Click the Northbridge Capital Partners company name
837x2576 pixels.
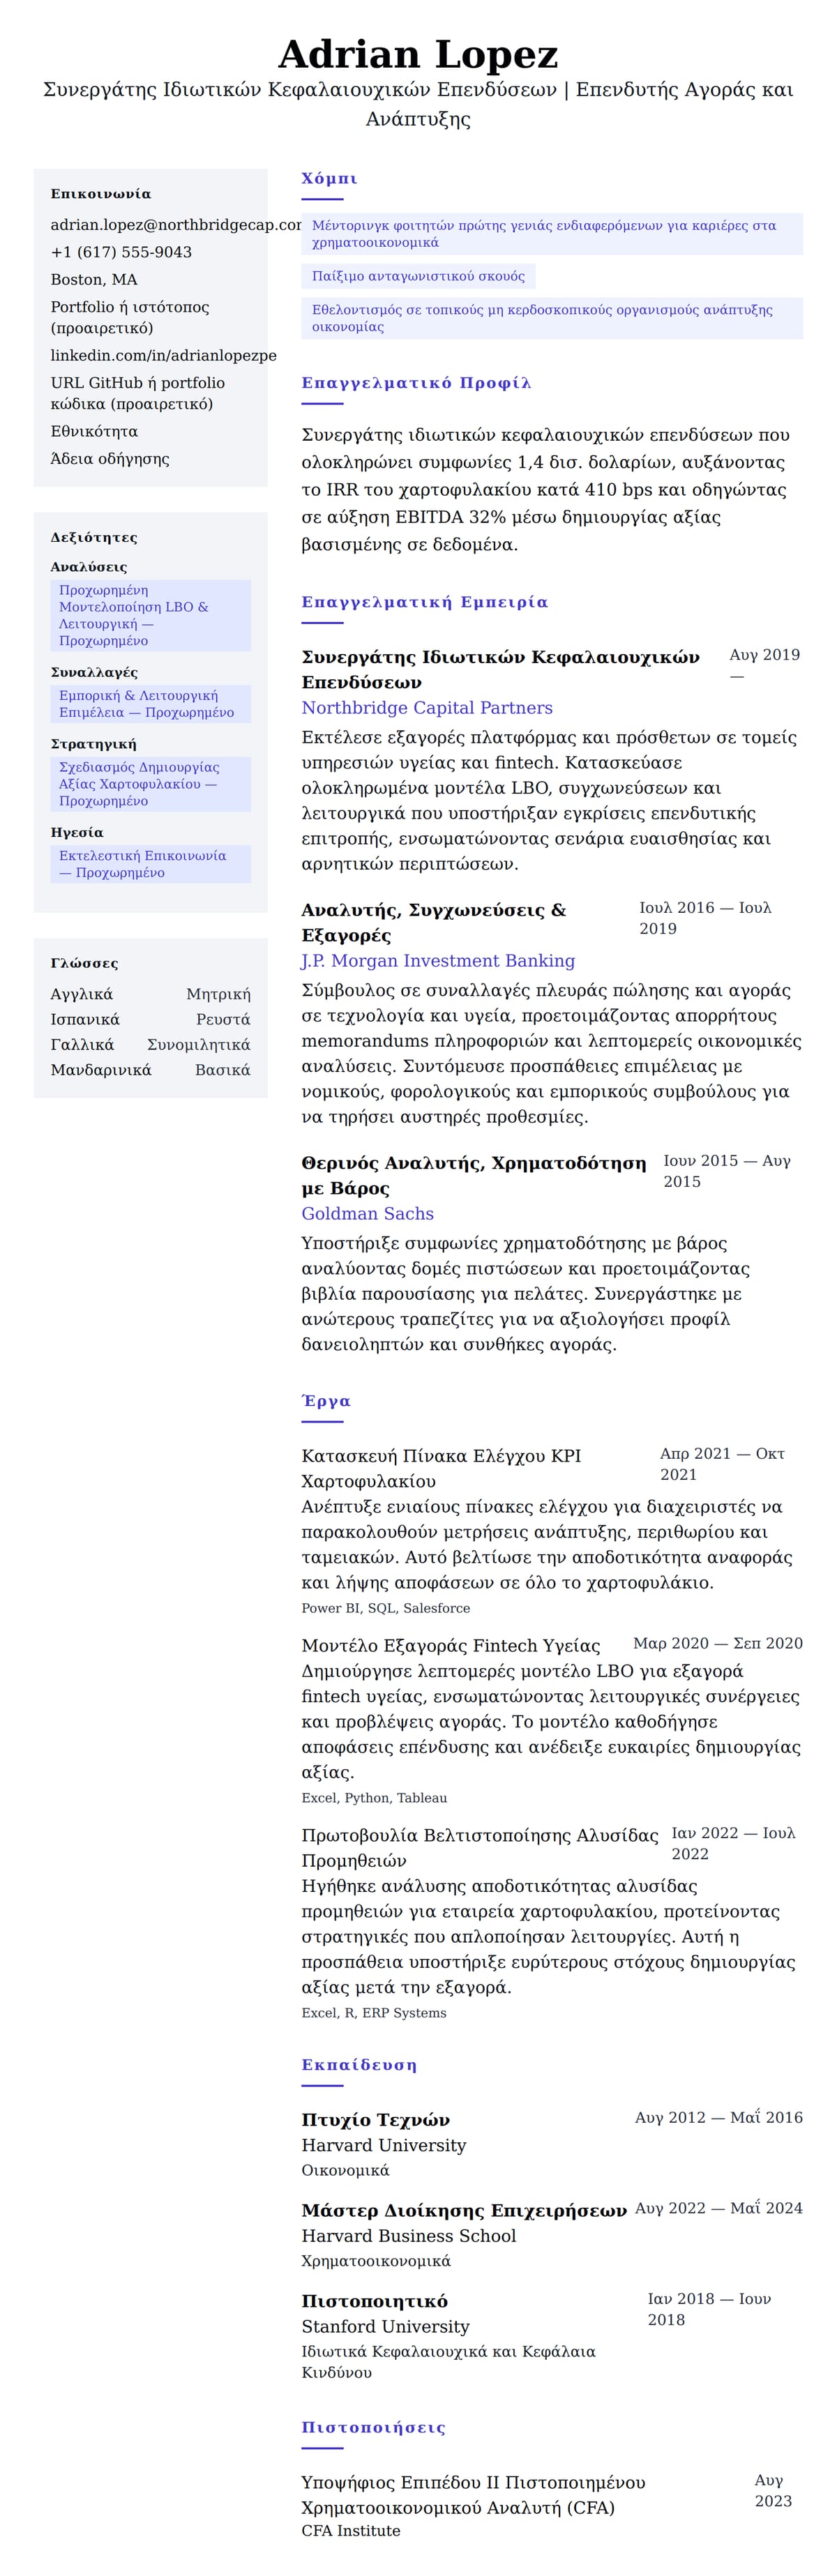(x=426, y=707)
